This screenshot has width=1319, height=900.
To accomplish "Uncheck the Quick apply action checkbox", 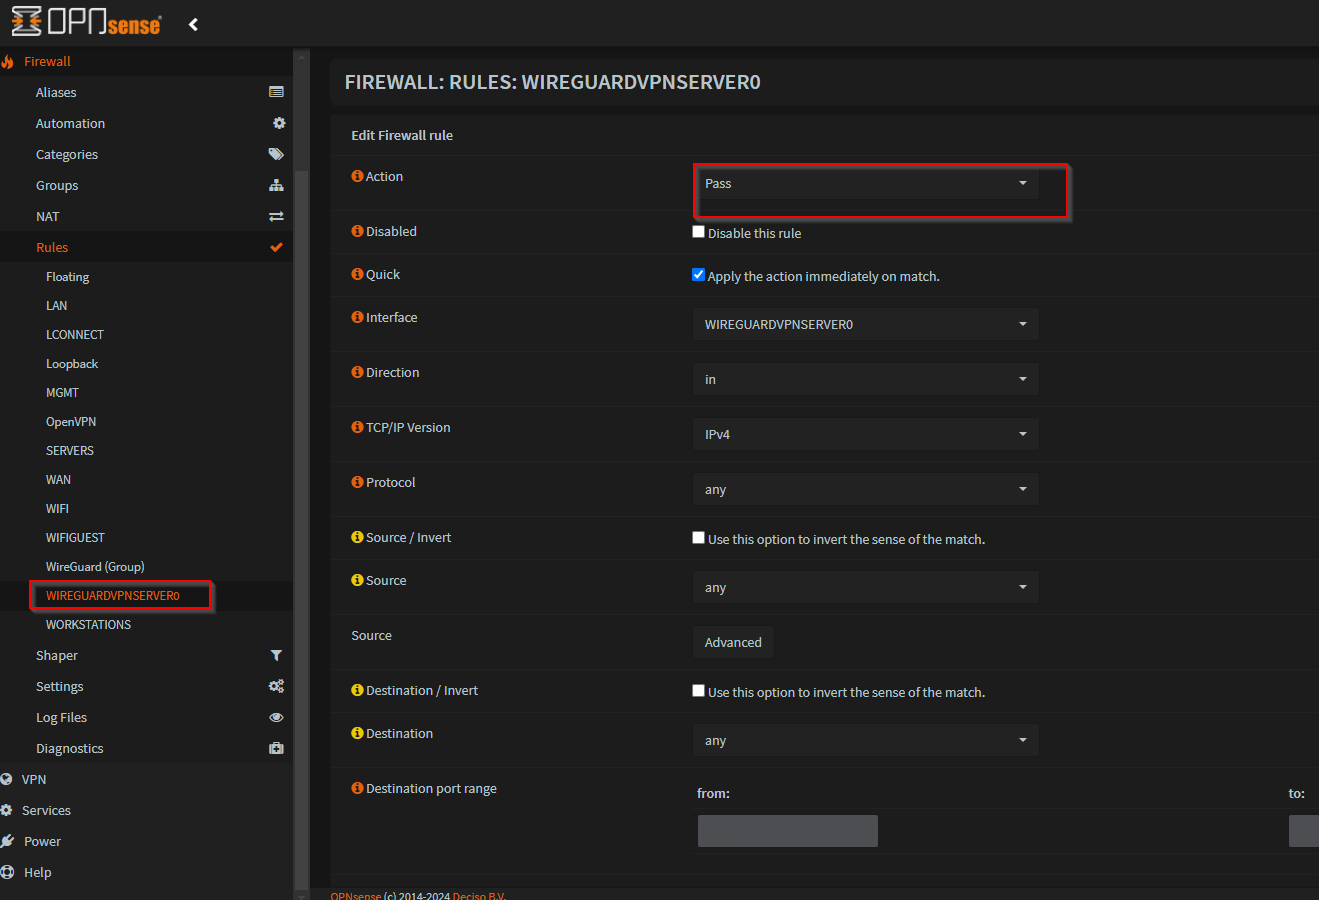I will (x=699, y=275).
